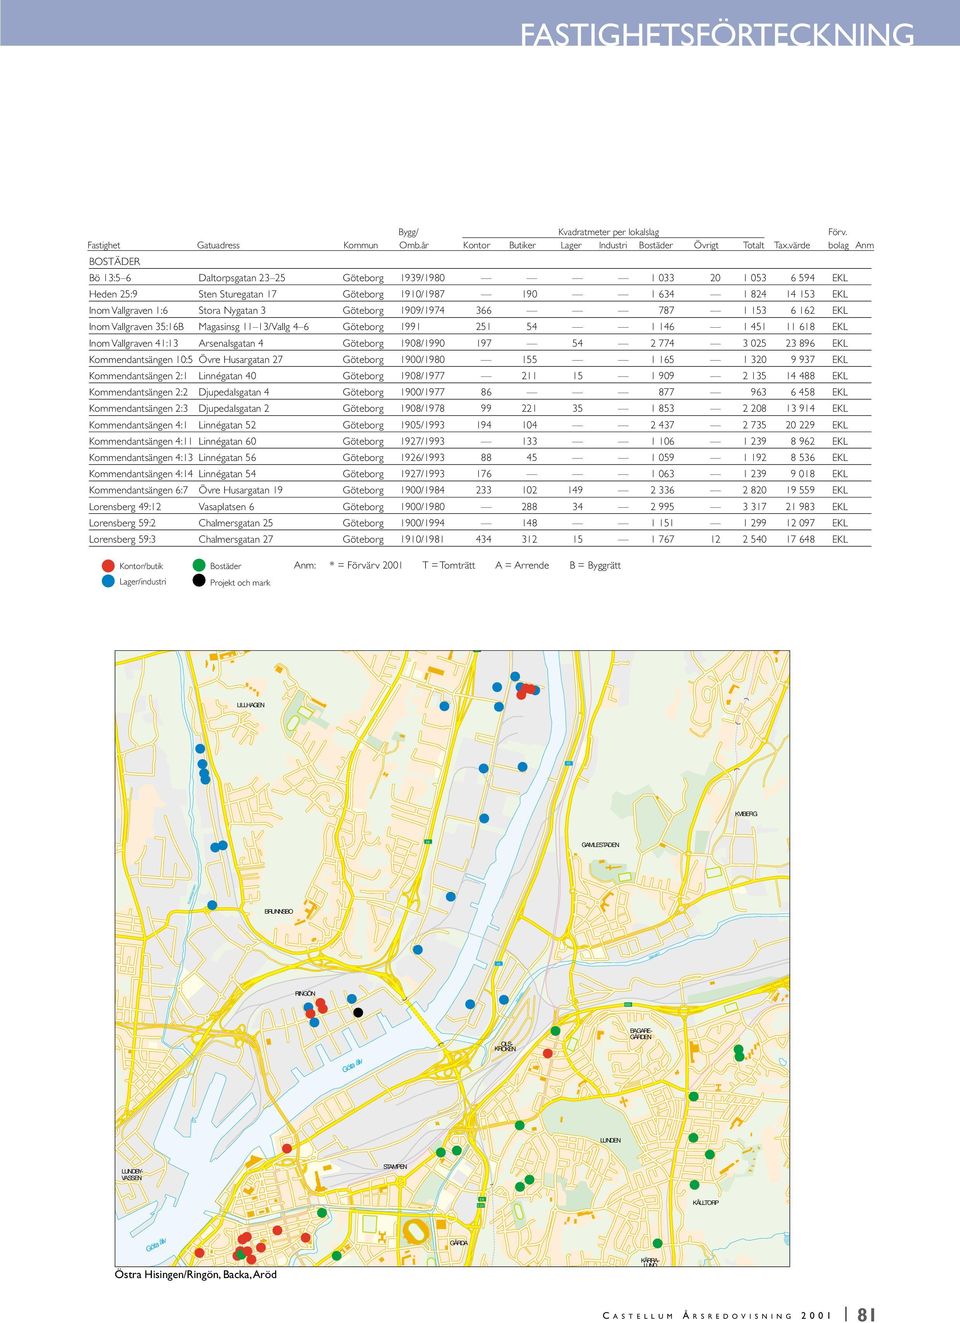Click 'Chalmersgatan 25' address
This screenshot has width=960, height=1323.
pos(235,523)
